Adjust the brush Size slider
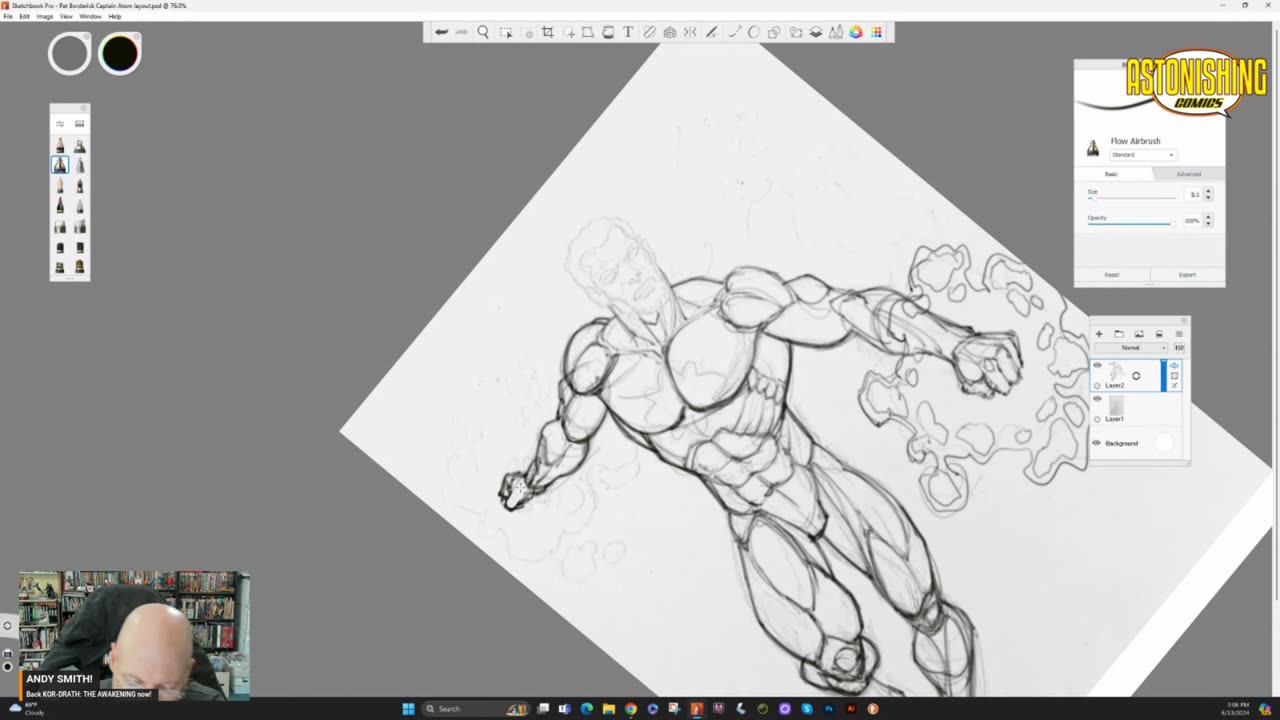Image resolution: width=1280 pixels, height=720 pixels. (1131, 198)
